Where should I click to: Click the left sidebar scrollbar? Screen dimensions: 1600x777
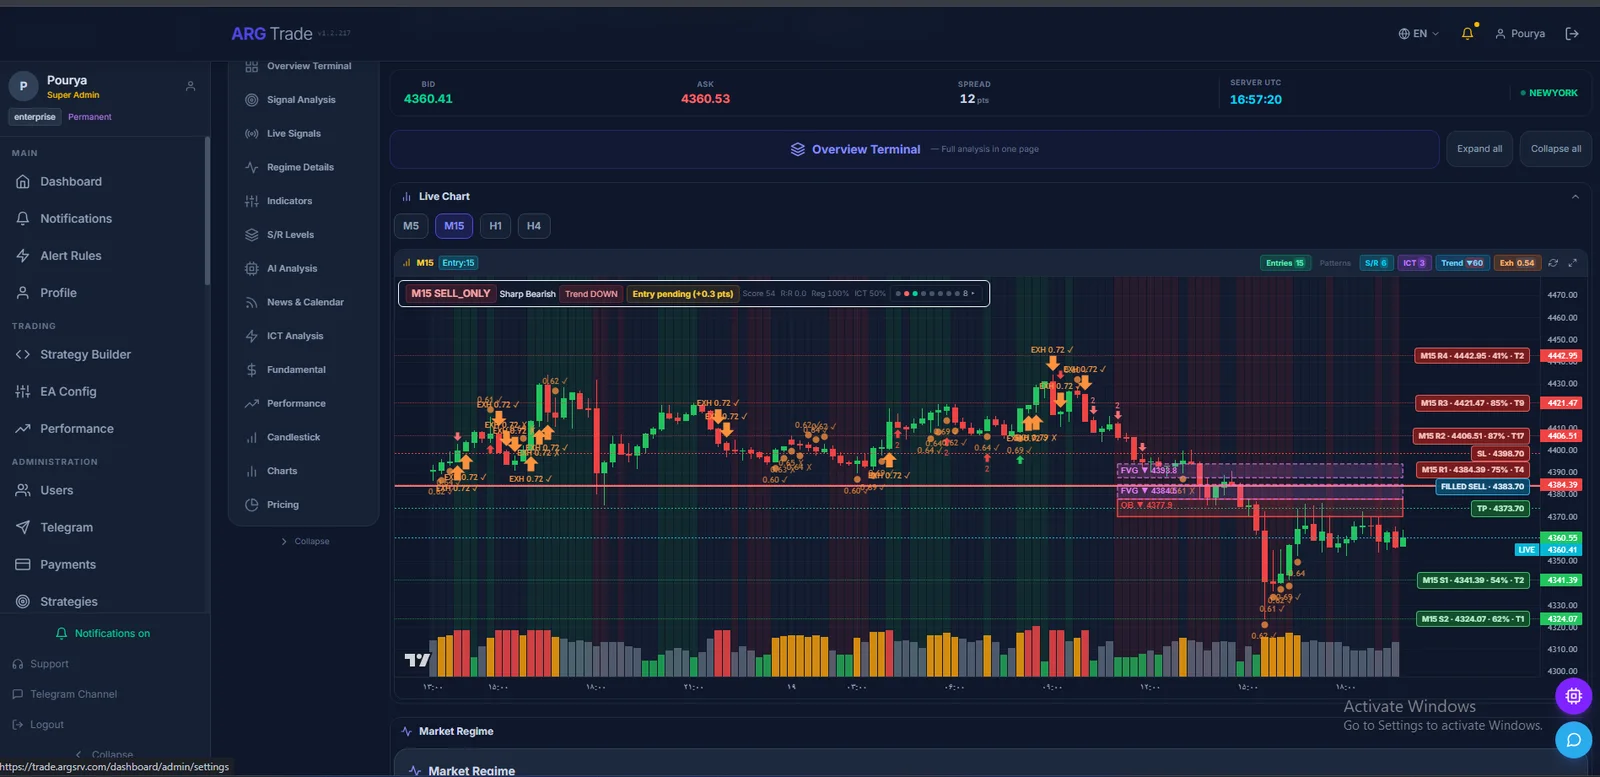pyautogui.click(x=207, y=211)
